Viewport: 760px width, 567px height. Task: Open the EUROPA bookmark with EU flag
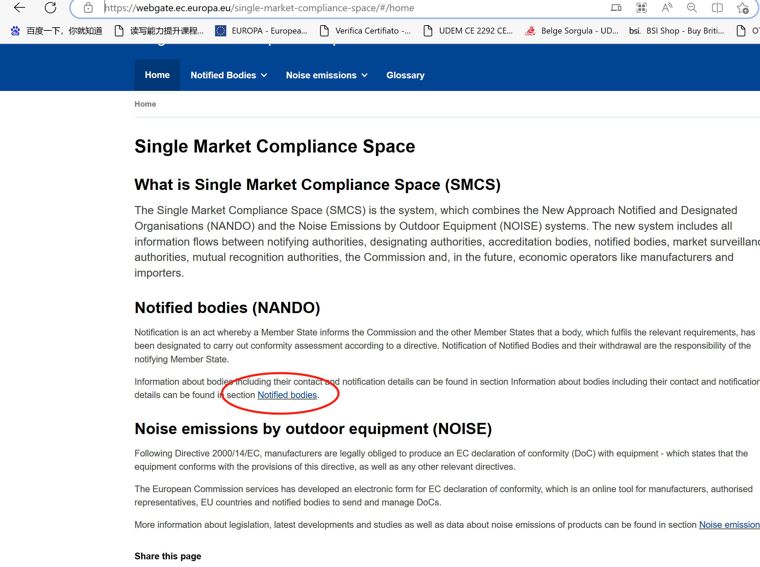(x=261, y=31)
